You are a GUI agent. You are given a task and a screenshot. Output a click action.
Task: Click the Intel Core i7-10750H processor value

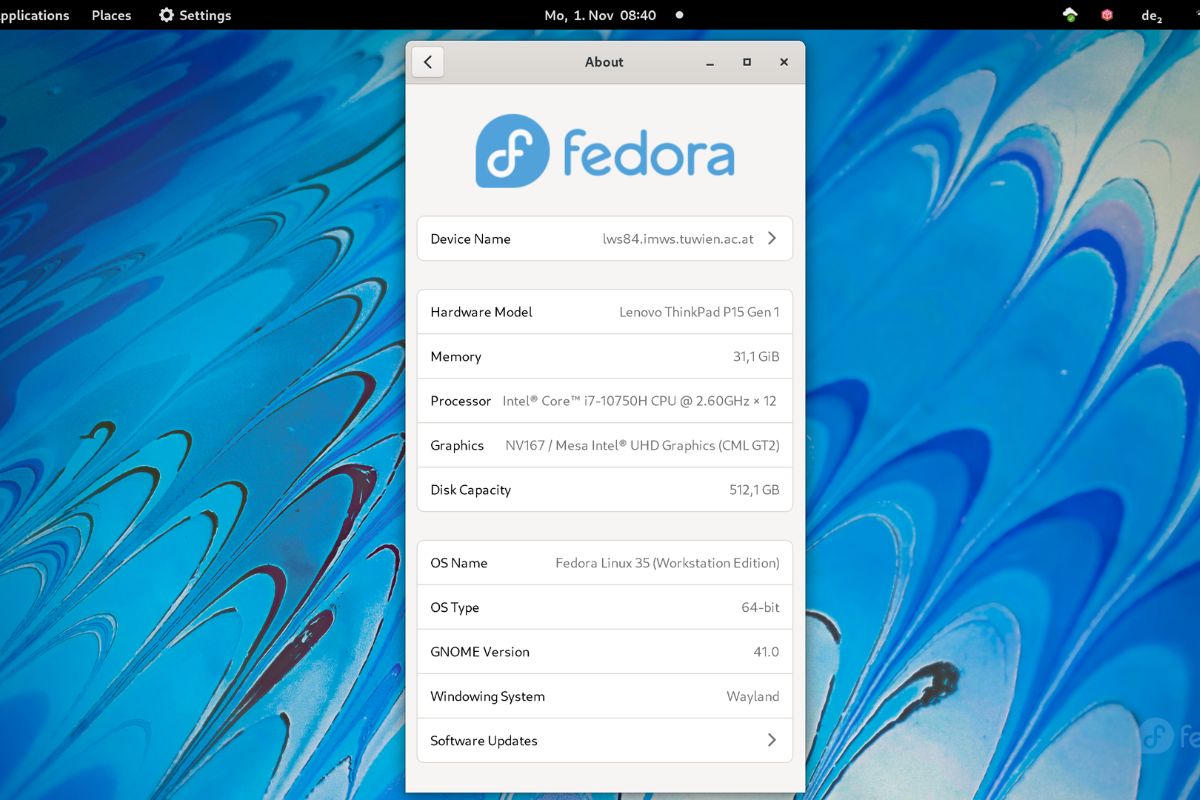click(x=640, y=401)
